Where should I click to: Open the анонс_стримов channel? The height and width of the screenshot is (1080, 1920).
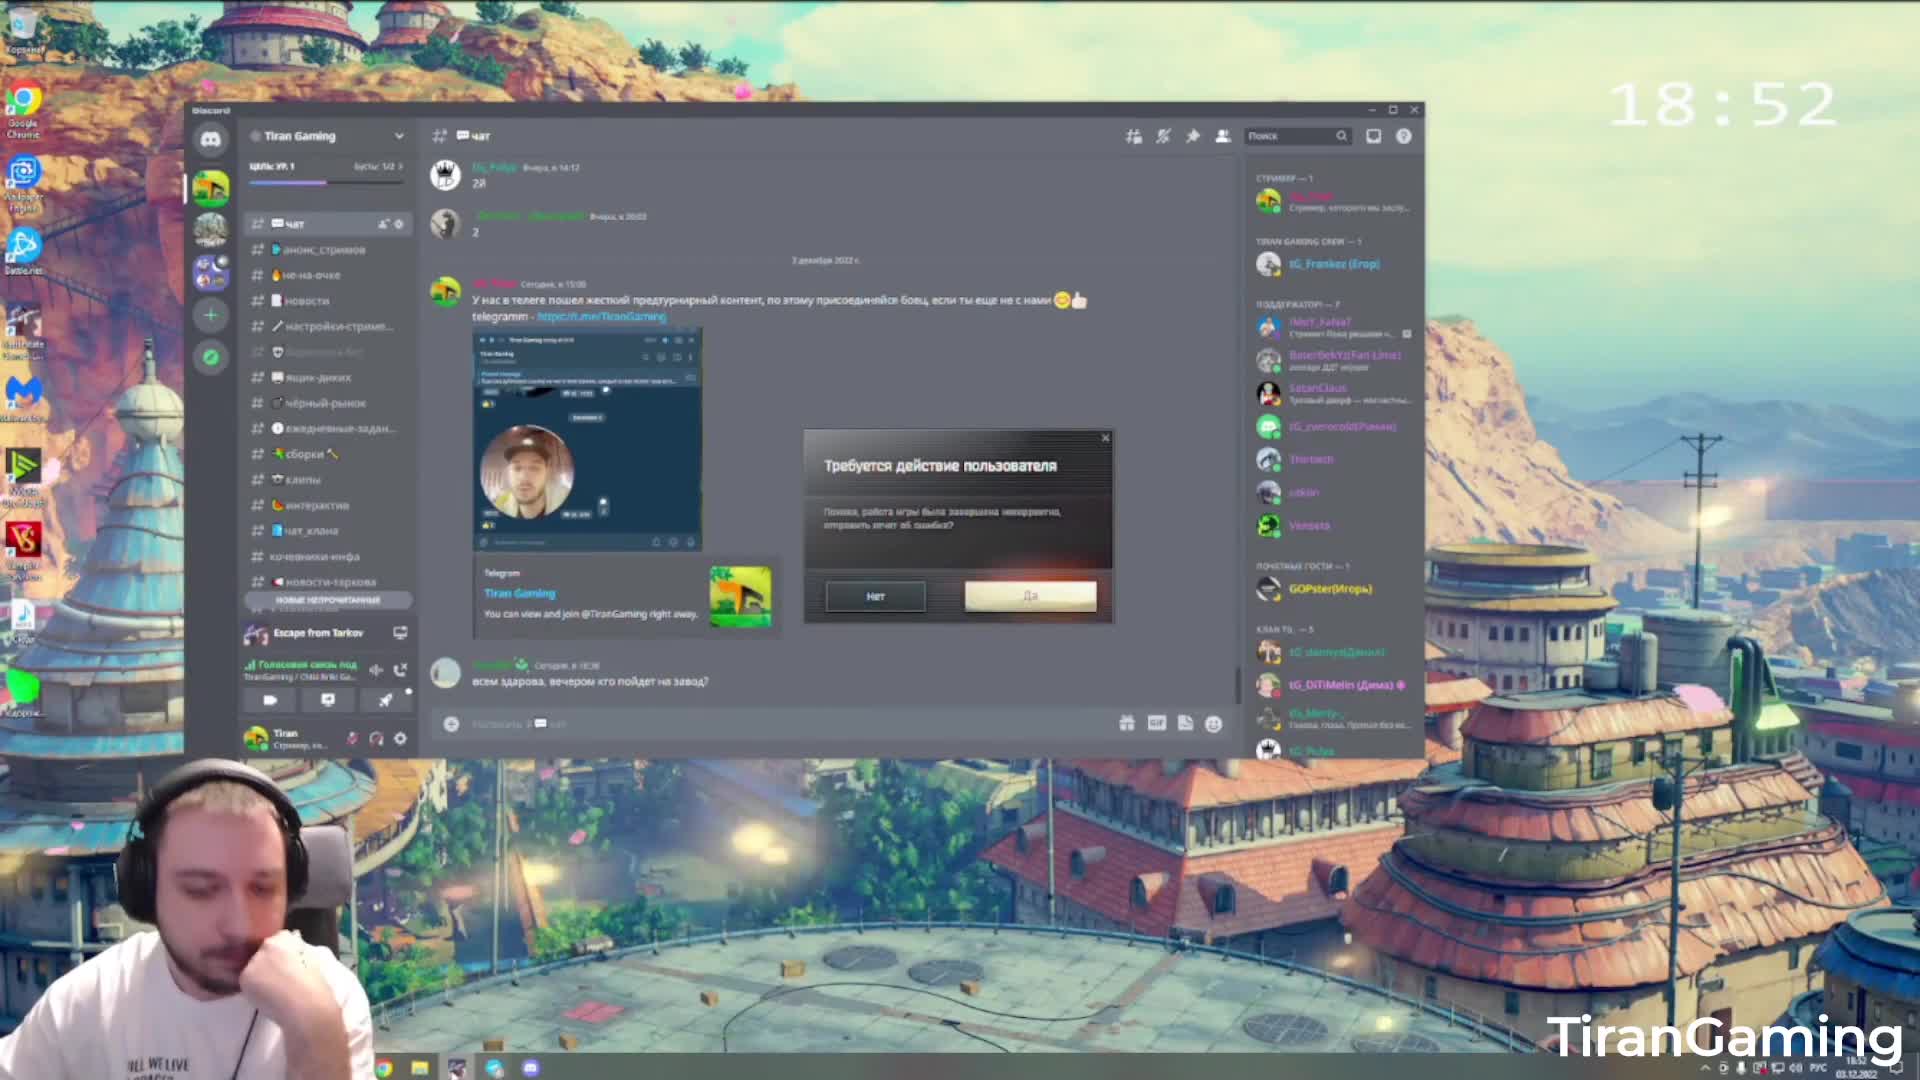(x=327, y=250)
